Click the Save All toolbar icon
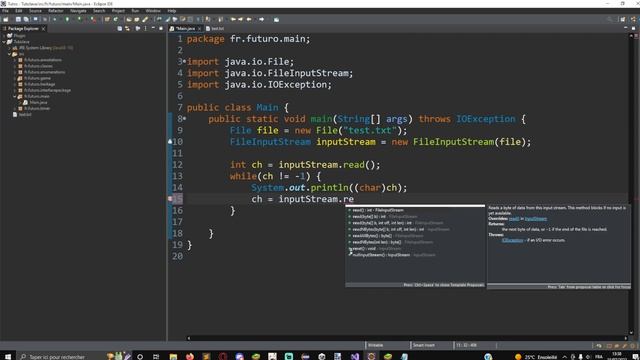The image size is (640, 360). tap(26, 19)
